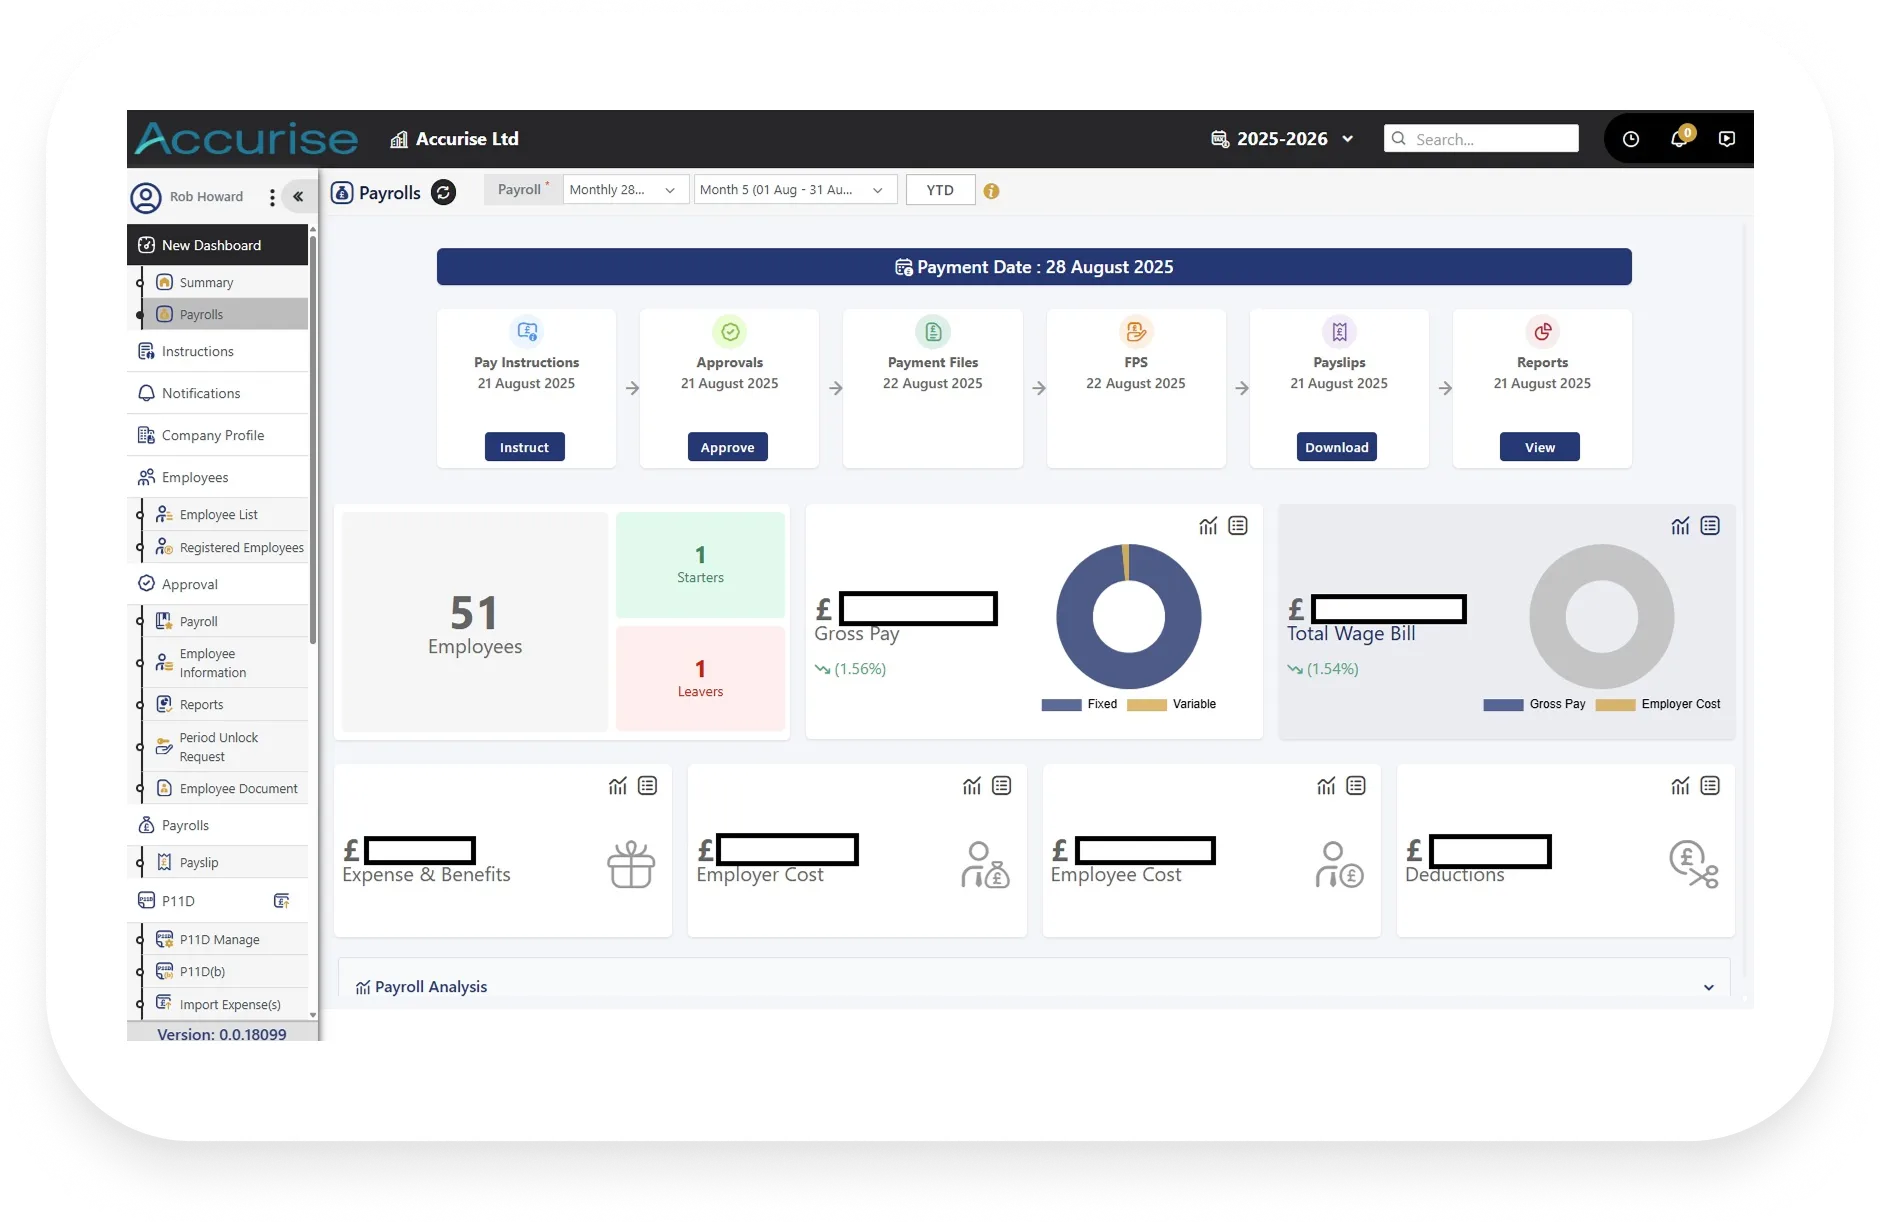Click the history clock icon in the top bar
The height and width of the screenshot is (1222, 1880).
click(1630, 139)
